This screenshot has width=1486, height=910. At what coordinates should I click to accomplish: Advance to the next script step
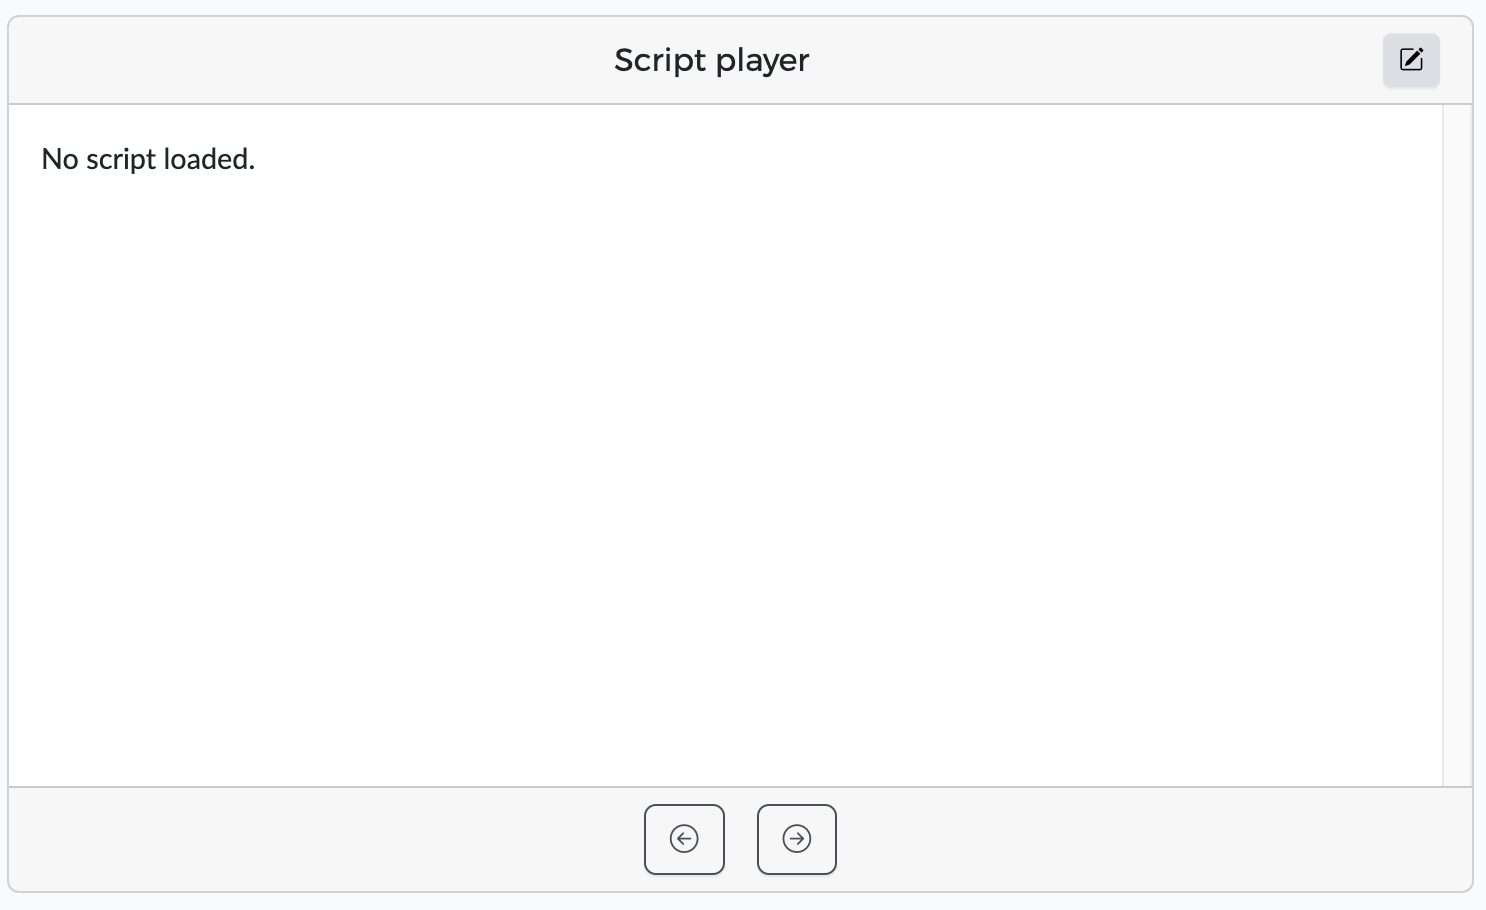(797, 839)
